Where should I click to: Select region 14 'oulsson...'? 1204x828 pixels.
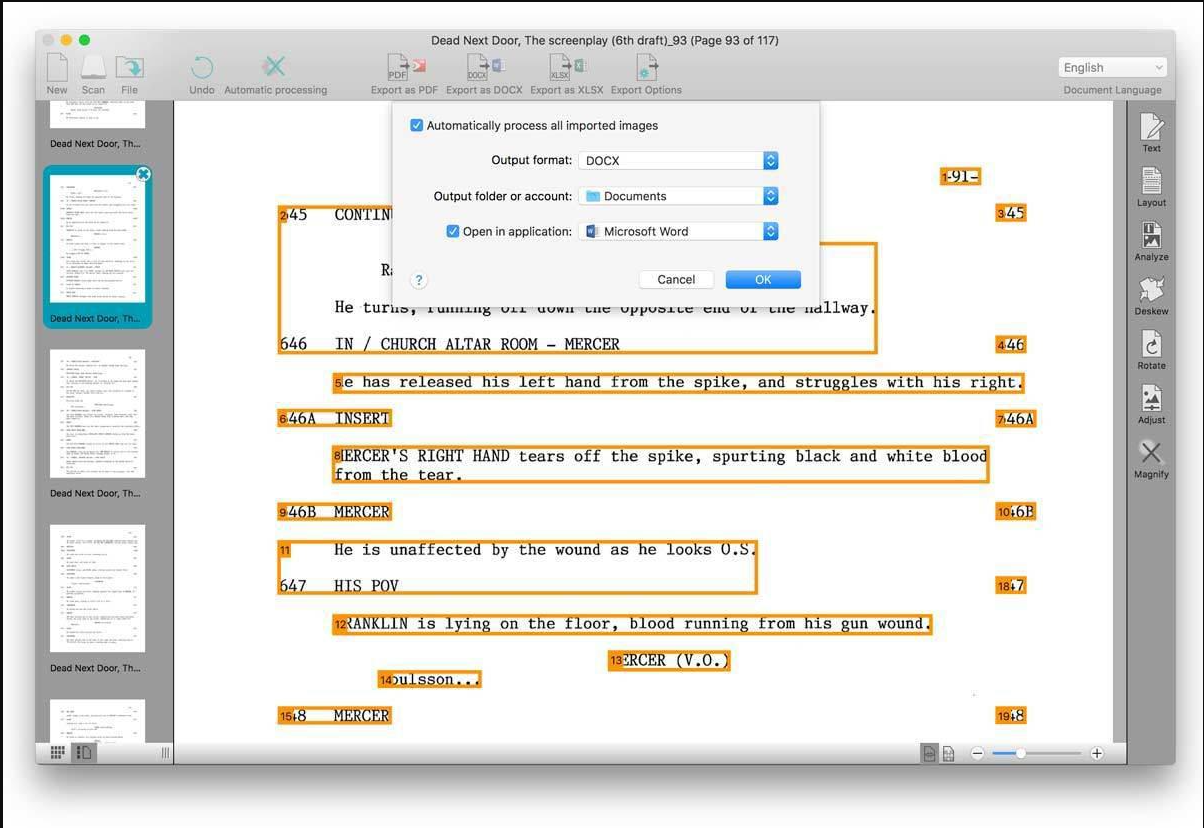pos(429,680)
